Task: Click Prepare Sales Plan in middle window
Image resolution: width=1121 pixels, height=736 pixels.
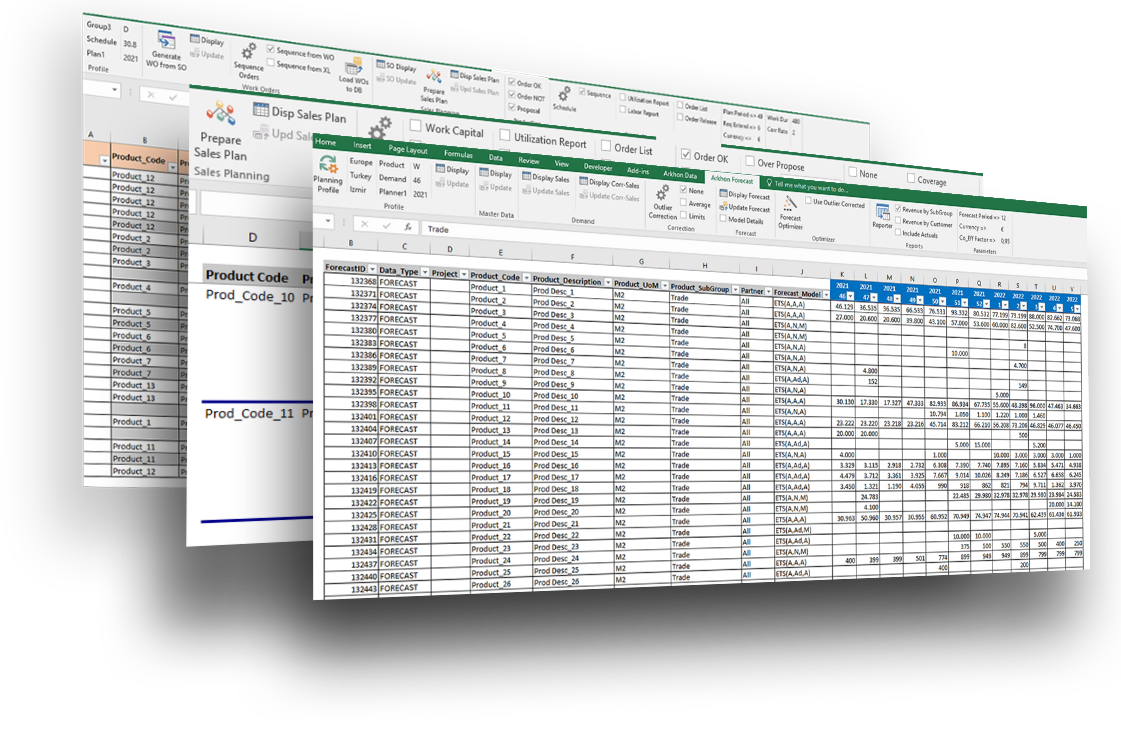Action: pos(221,132)
